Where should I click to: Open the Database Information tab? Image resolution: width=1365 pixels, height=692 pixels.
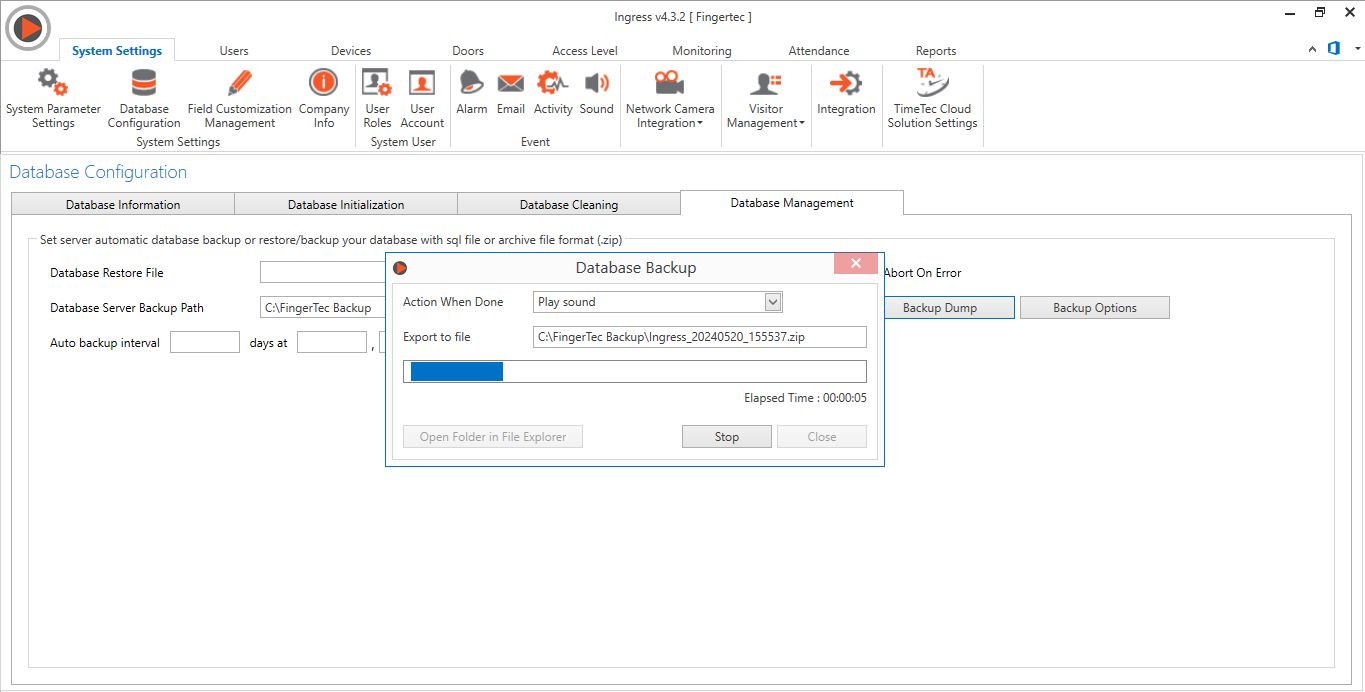[x=123, y=205]
